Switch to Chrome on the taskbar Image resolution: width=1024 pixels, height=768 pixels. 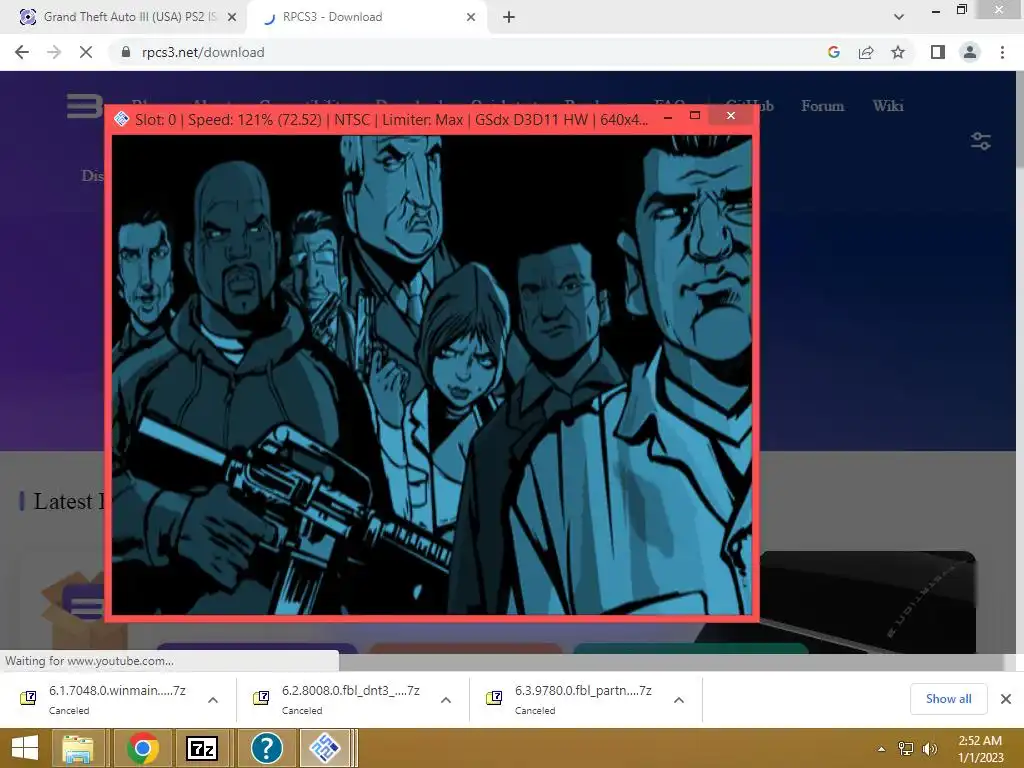pyautogui.click(x=142, y=748)
